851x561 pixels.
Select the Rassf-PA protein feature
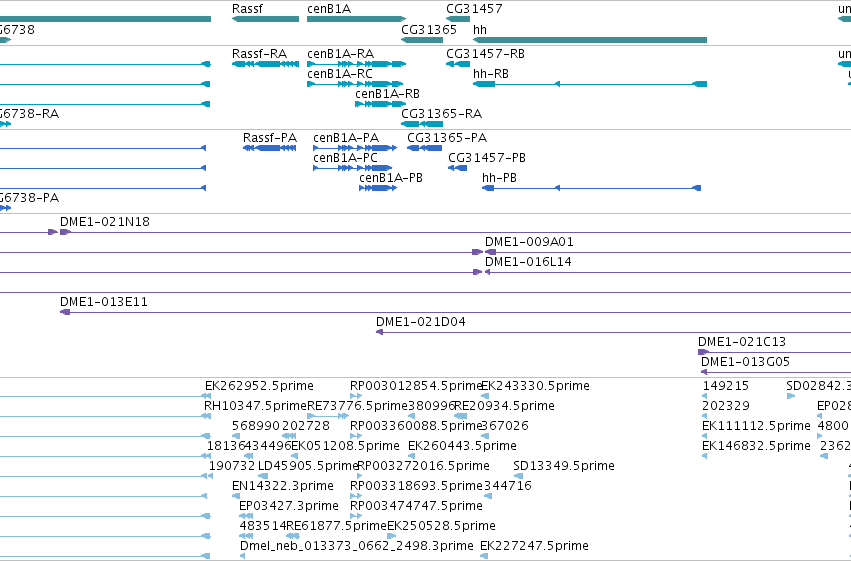270,148
